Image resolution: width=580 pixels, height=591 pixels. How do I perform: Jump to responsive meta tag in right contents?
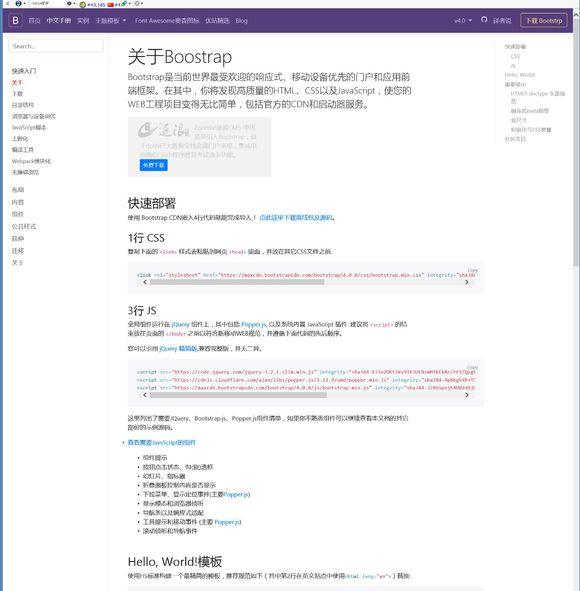click(x=529, y=111)
